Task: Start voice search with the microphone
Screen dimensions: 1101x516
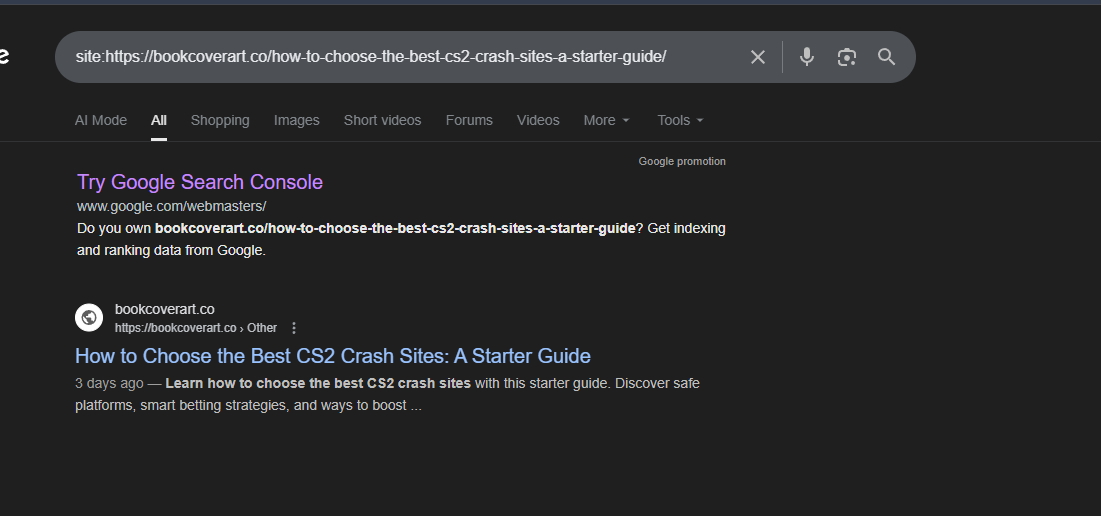Action: coord(807,57)
